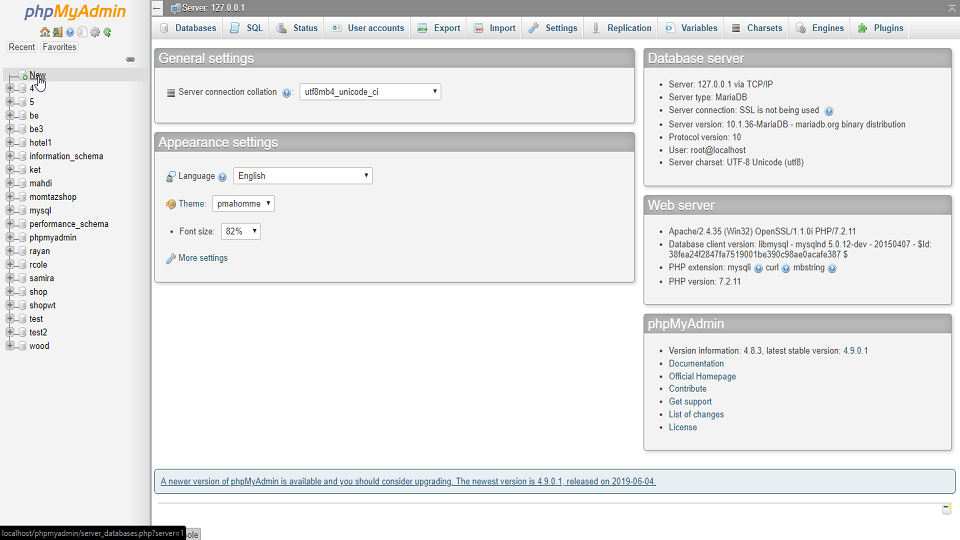Expand the momtazshop database node
This screenshot has height=540, width=960.
[10, 197]
